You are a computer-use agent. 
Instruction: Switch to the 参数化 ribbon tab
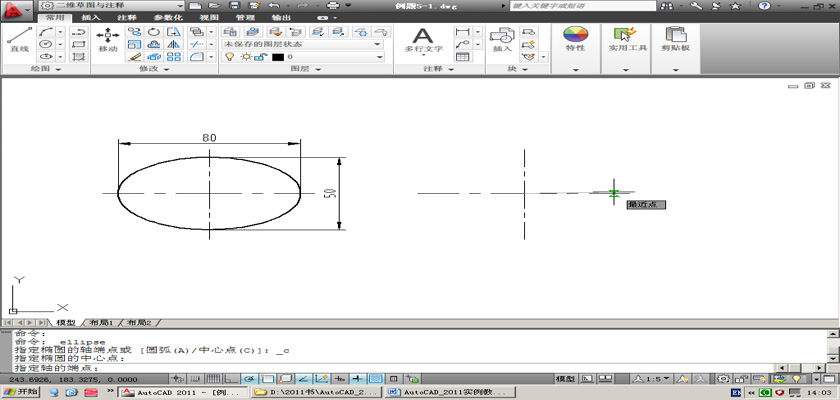[x=168, y=18]
